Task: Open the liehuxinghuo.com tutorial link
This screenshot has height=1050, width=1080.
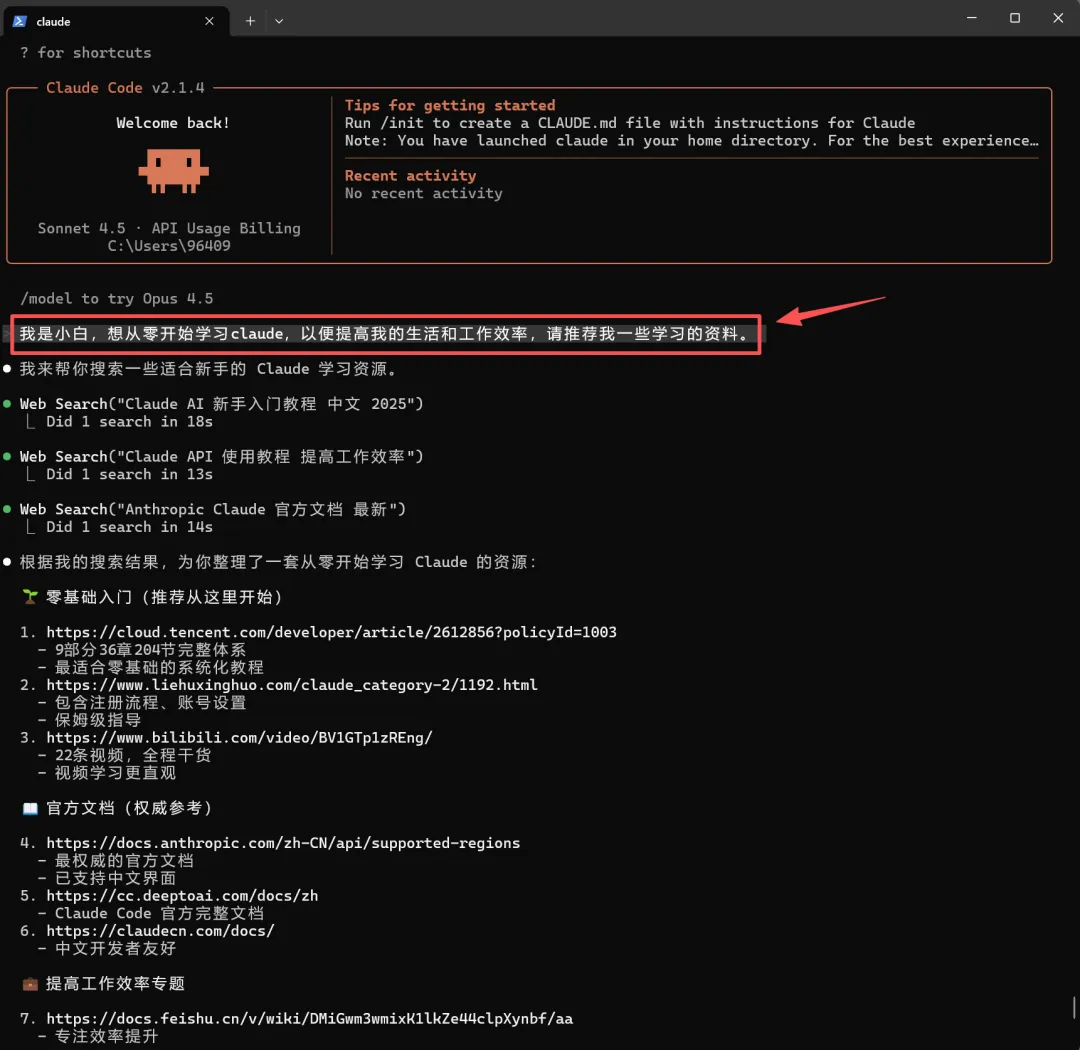Action: (x=292, y=685)
